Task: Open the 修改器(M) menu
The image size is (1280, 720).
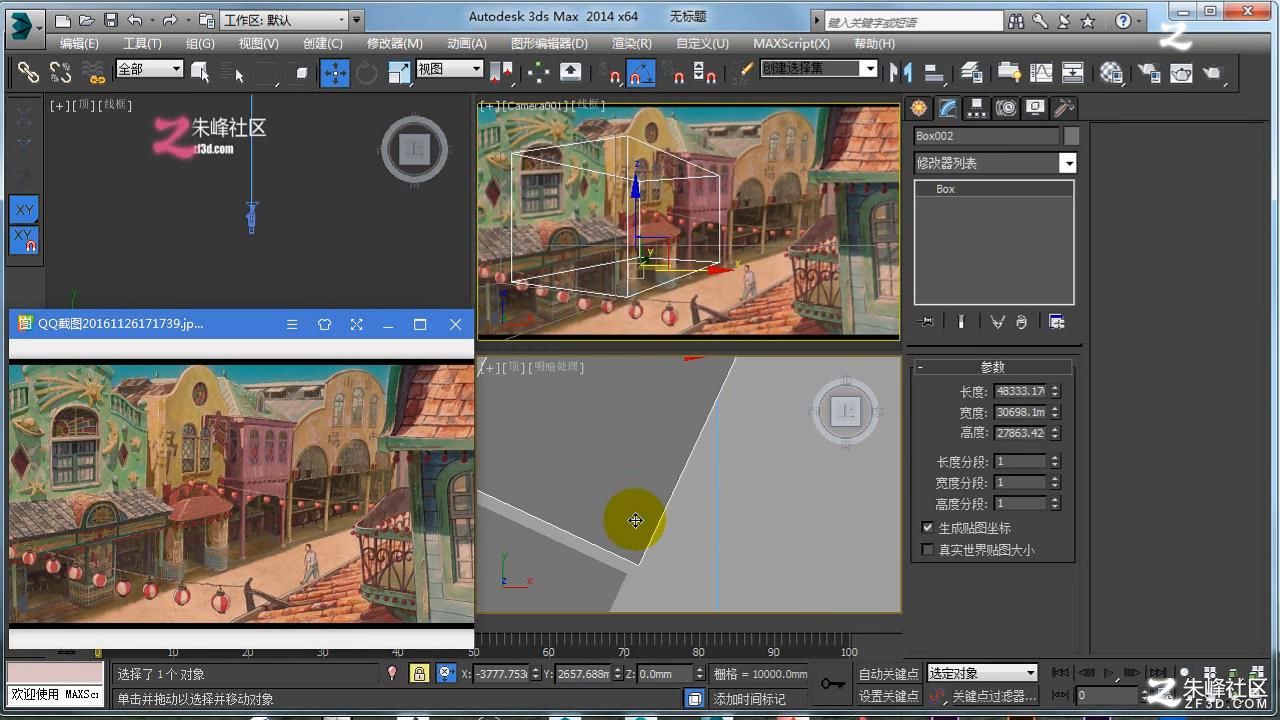Action: coord(395,44)
